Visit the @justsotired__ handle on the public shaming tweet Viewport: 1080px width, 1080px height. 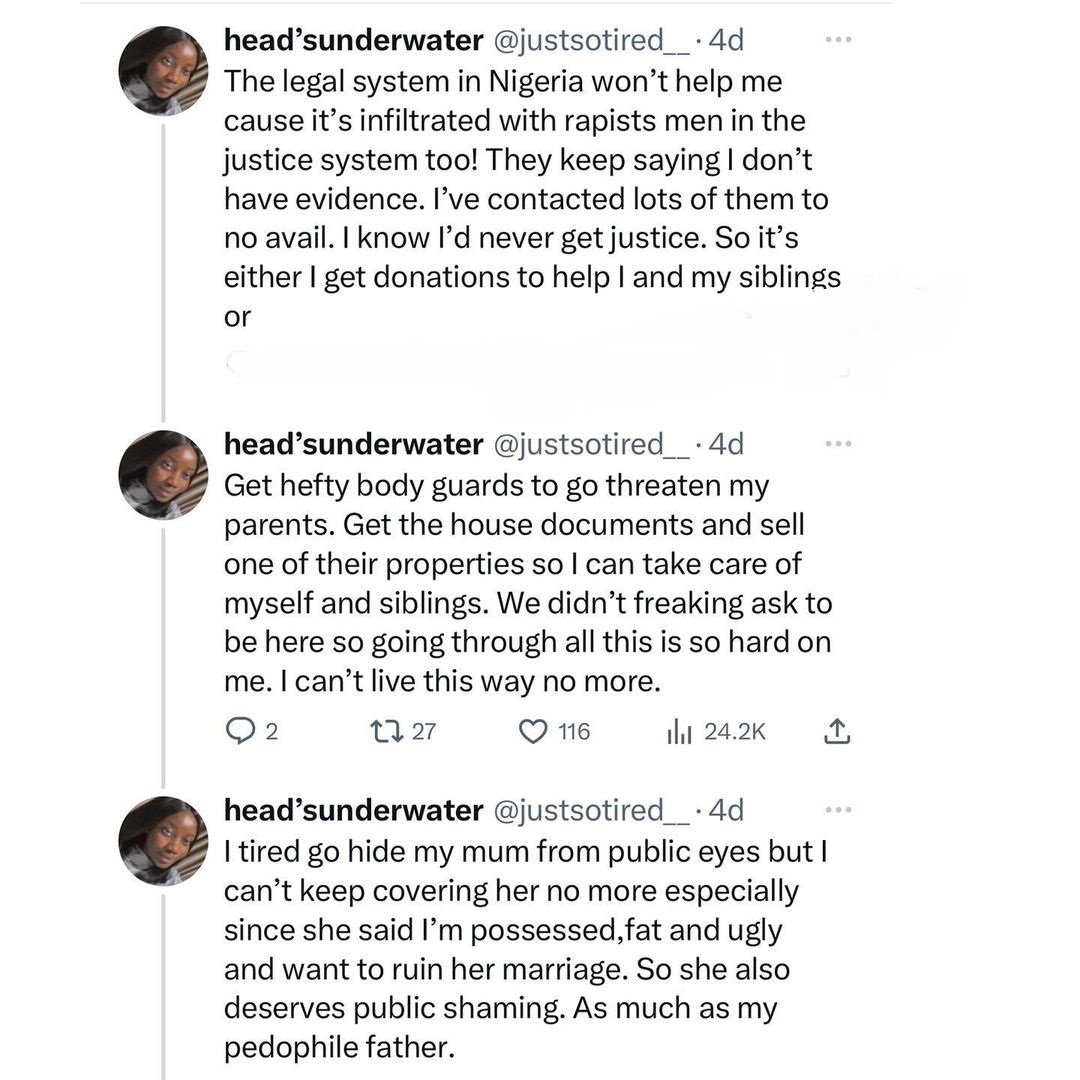click(592, 809)
